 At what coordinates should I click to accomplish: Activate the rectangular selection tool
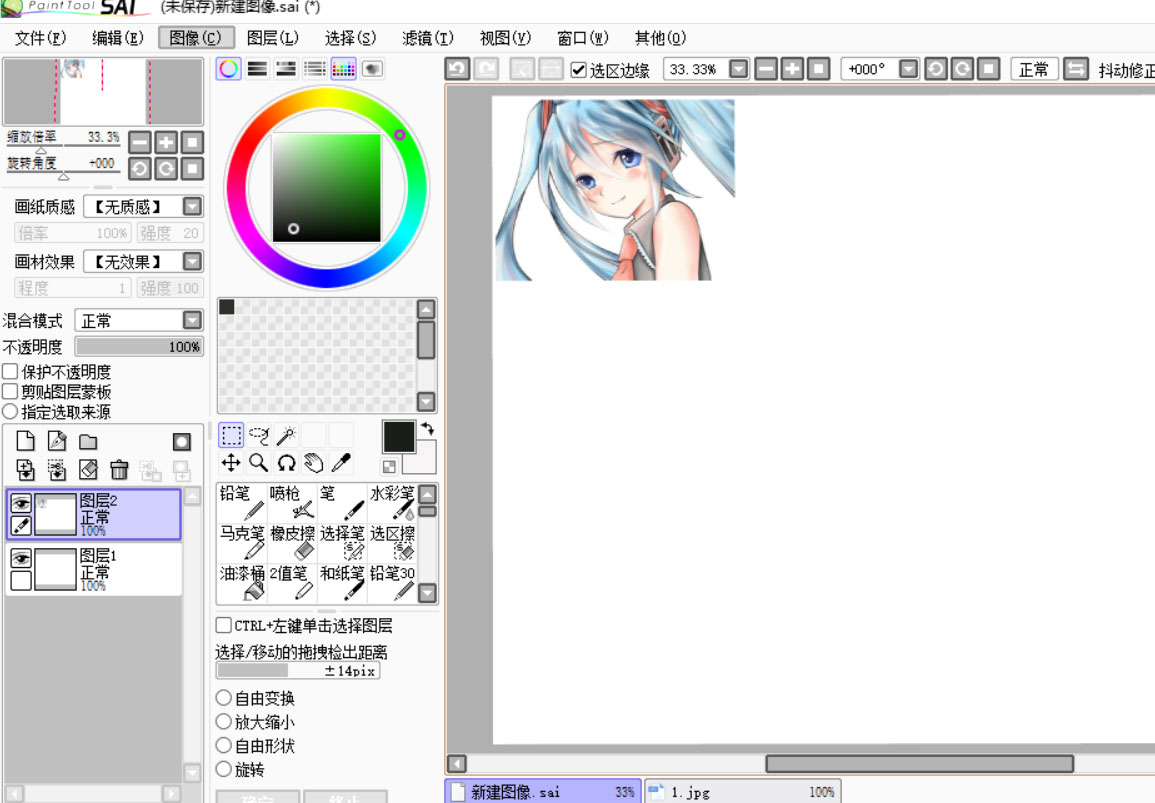(231, 435)
